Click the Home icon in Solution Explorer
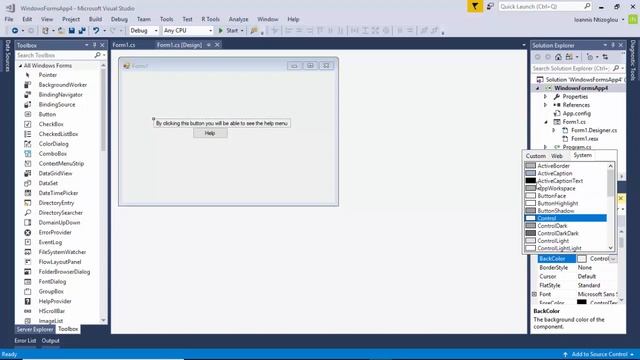The width and height of the screenshot is (640, 360). coord(558,57)
